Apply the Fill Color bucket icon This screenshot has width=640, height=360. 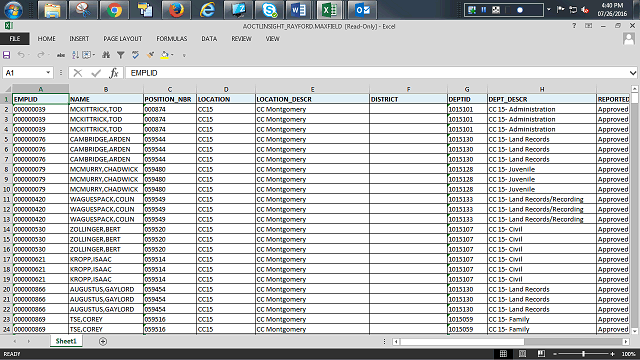pos(165,55)
